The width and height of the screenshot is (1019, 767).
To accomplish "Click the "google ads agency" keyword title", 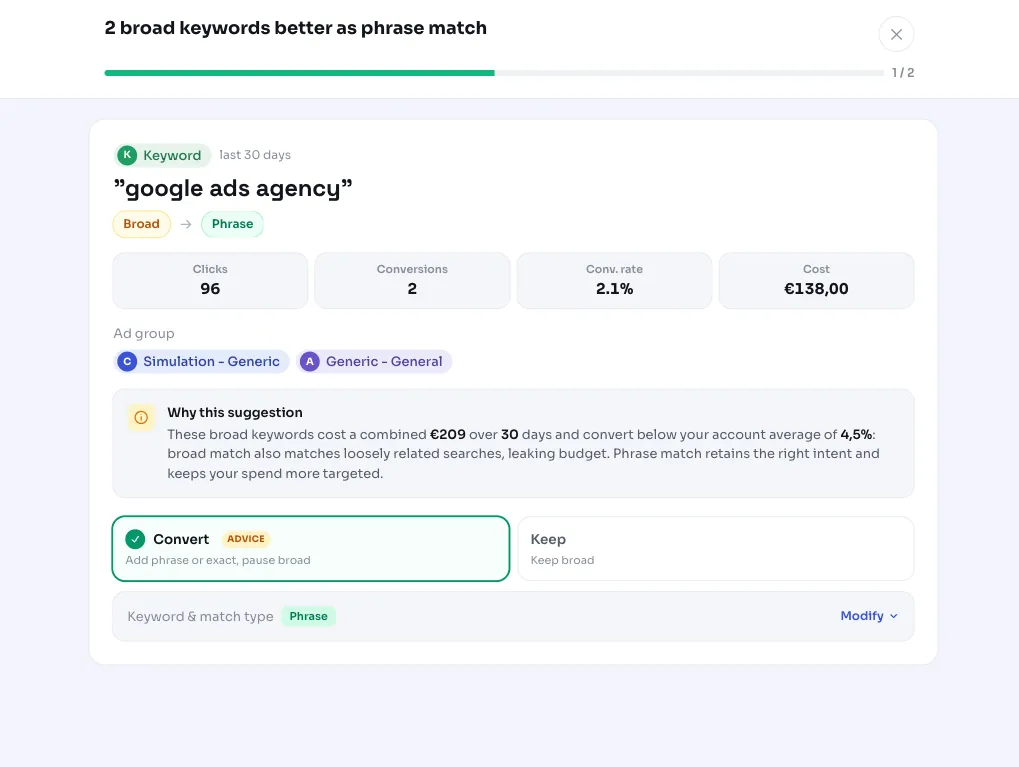I will (233, 188).
